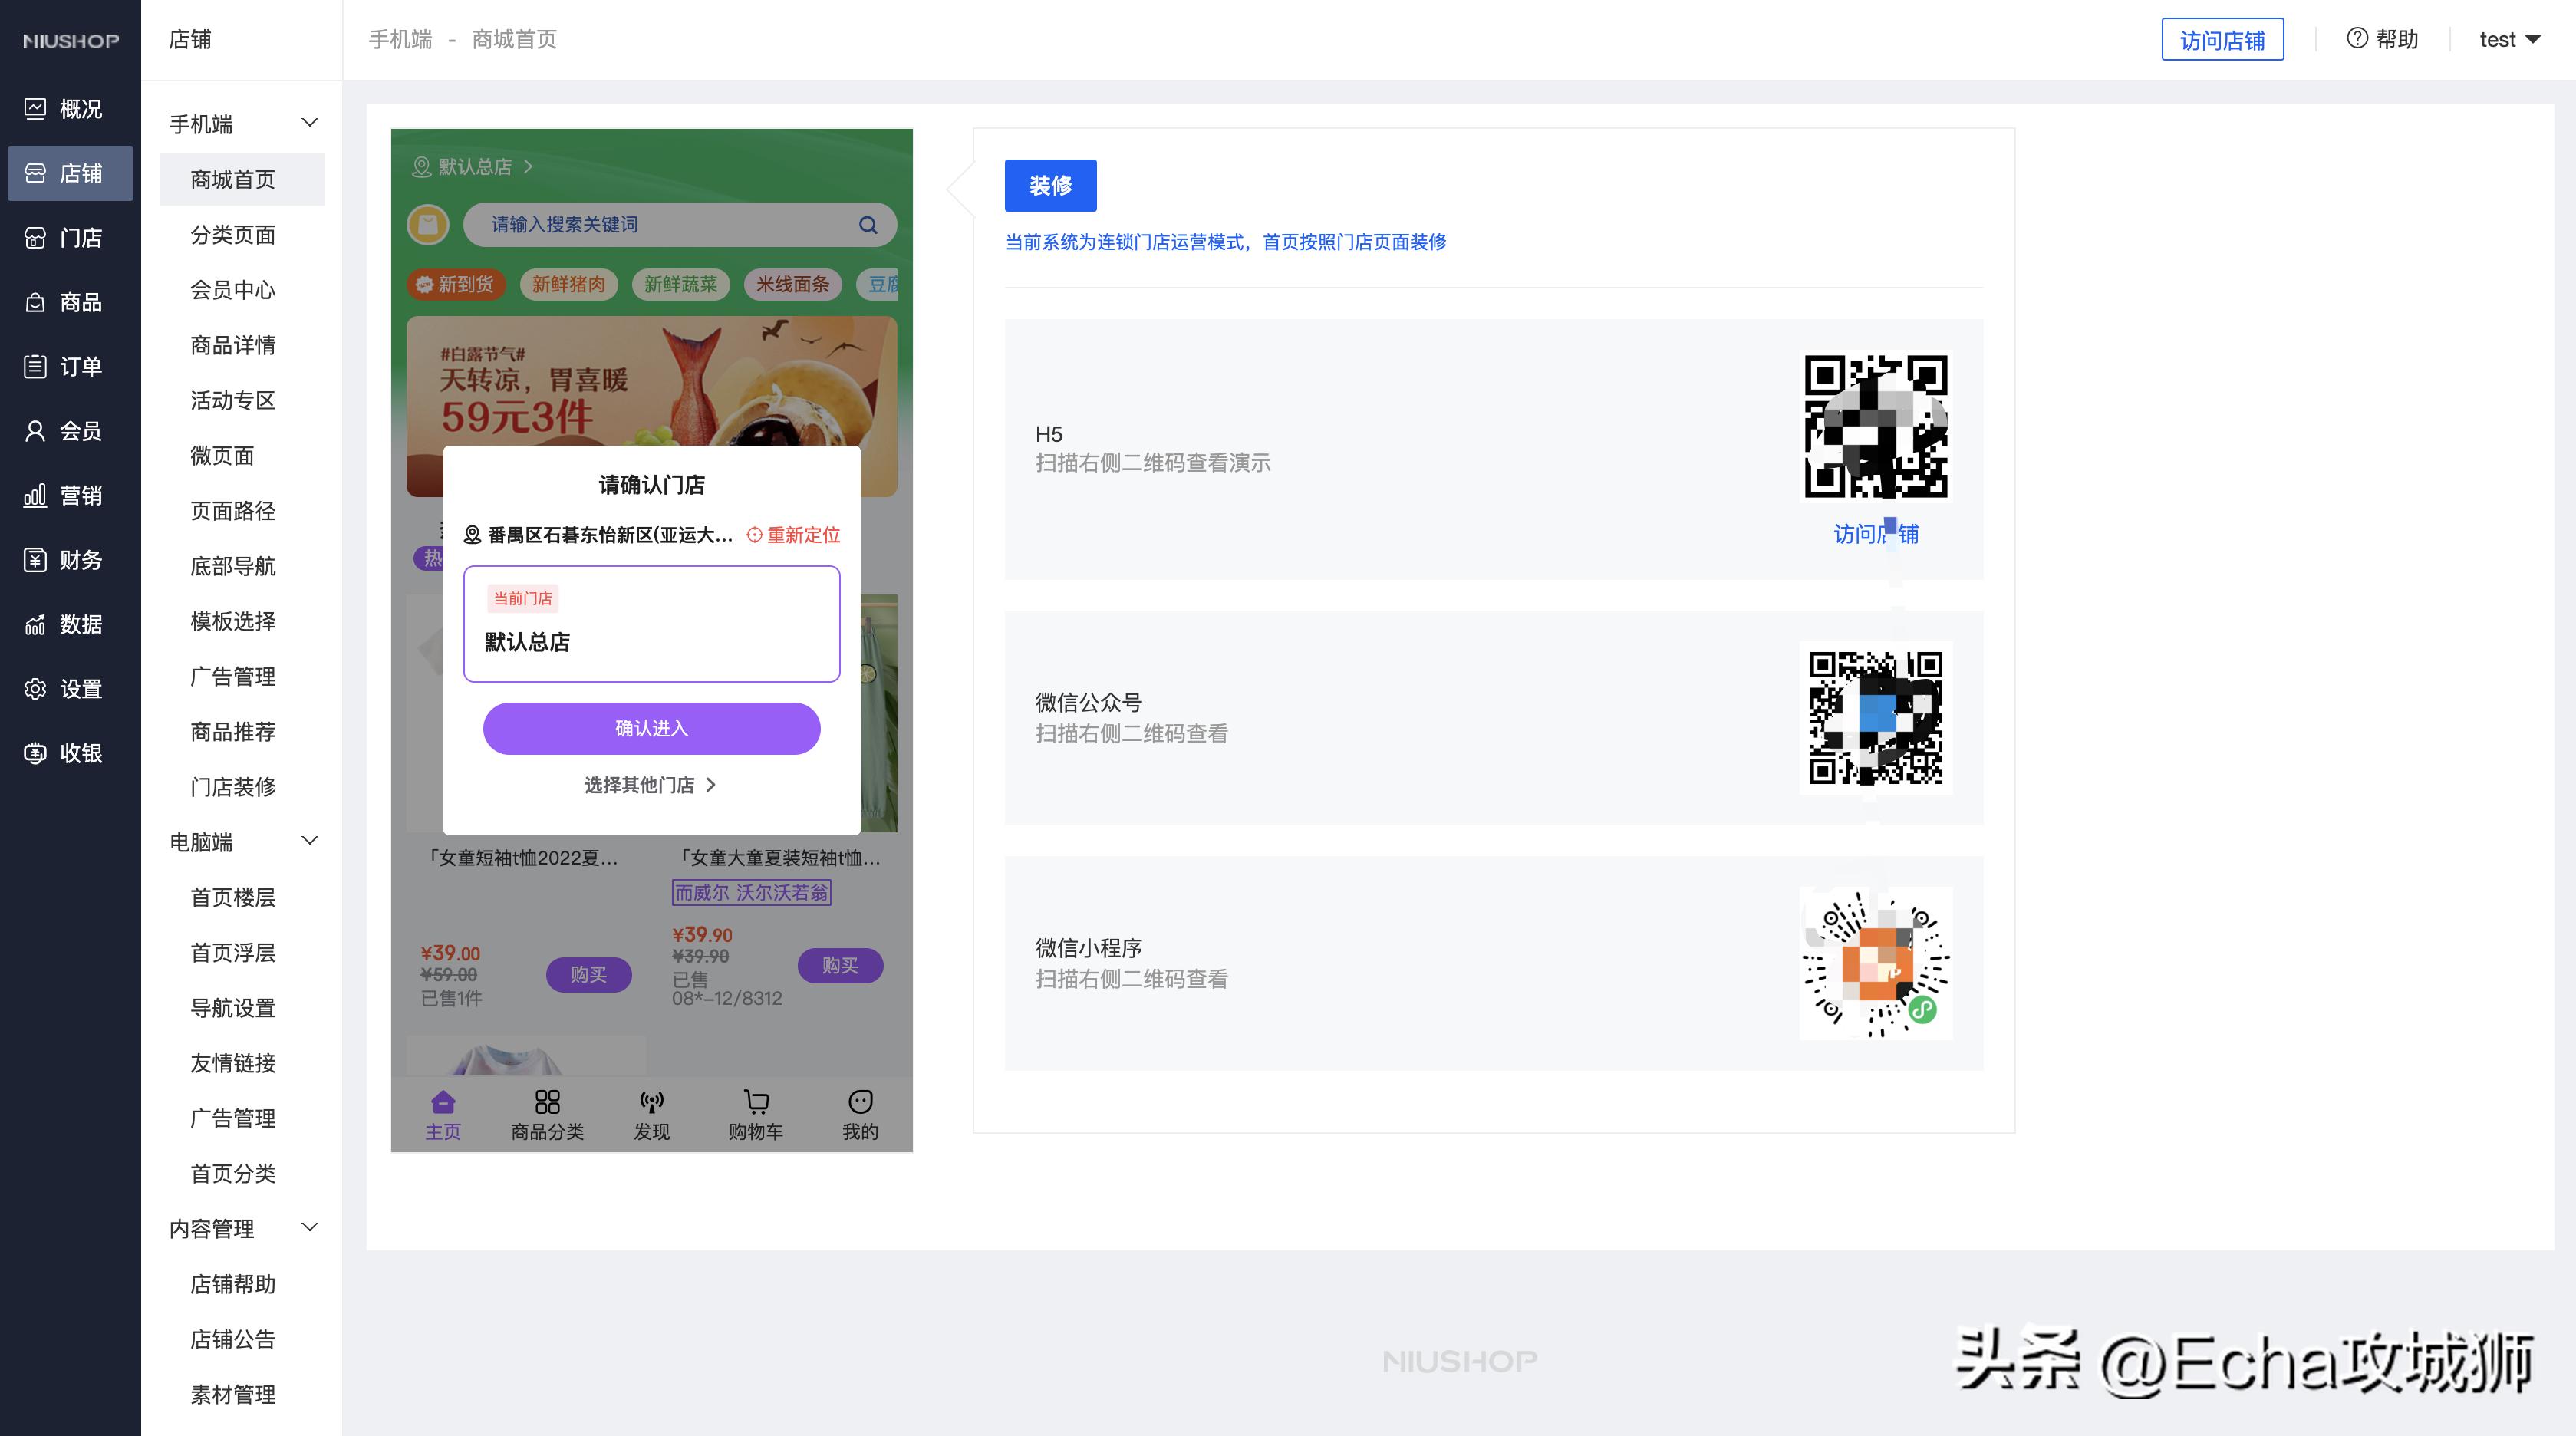Open the test account dropdown

click(2509, 39)
